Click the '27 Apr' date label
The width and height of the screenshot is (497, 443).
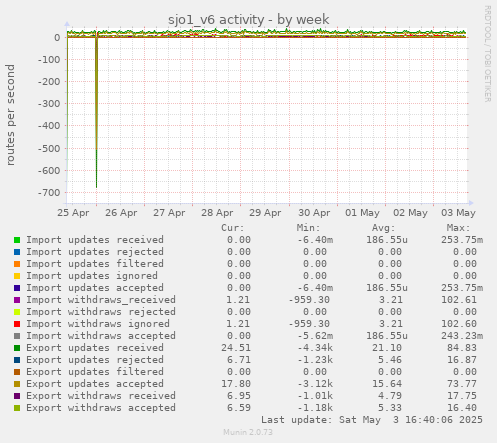169,213
